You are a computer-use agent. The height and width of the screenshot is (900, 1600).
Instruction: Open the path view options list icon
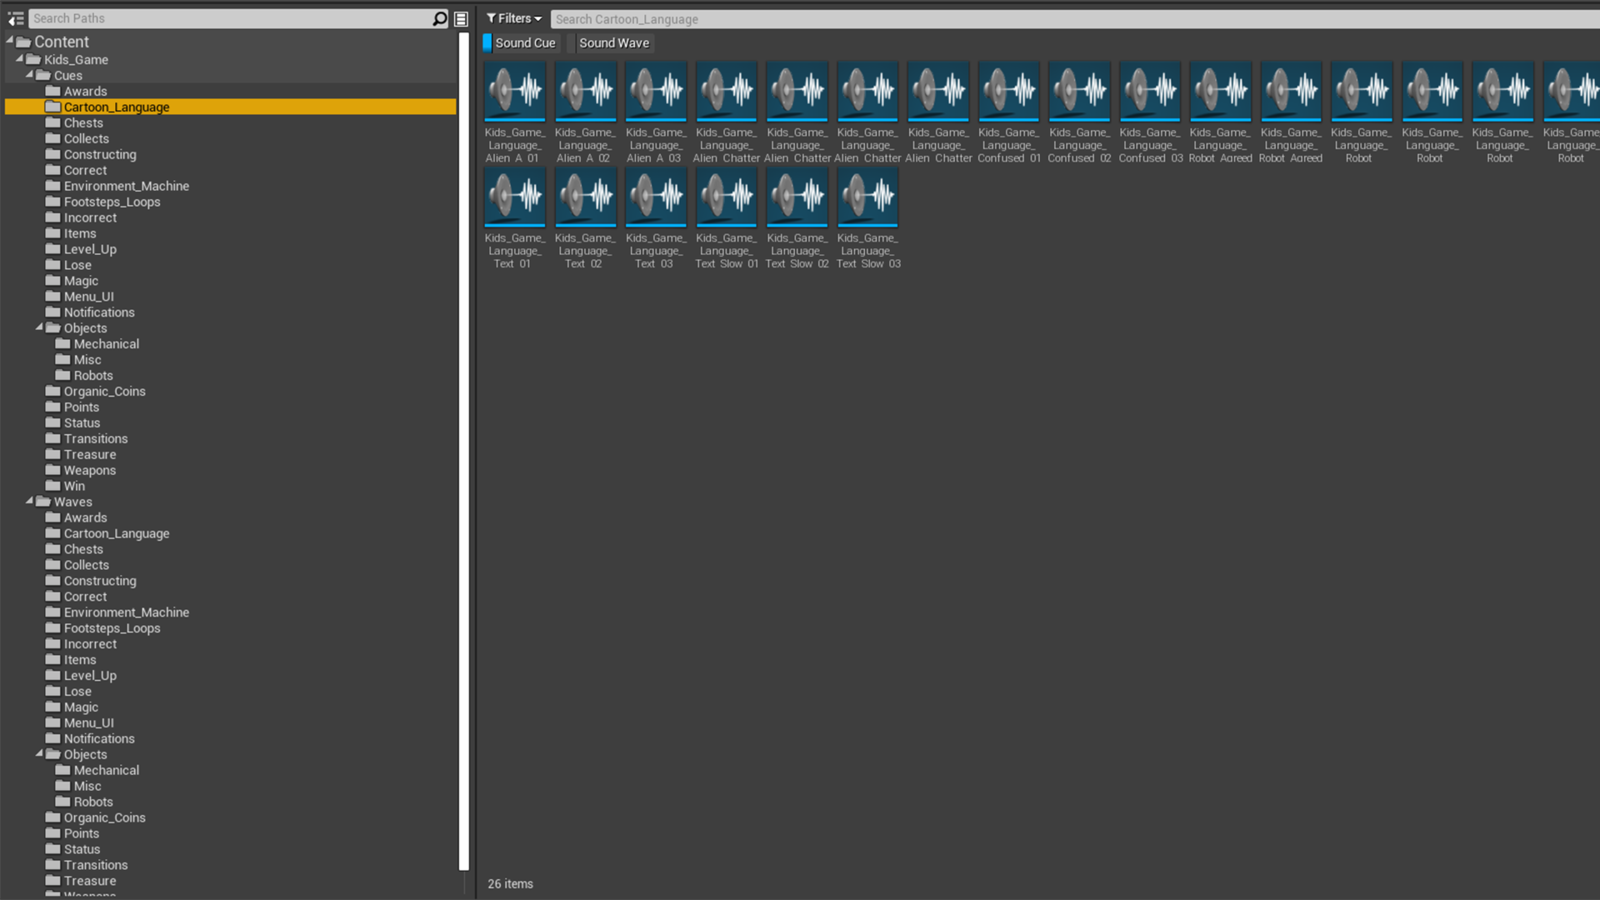[461, 19]
